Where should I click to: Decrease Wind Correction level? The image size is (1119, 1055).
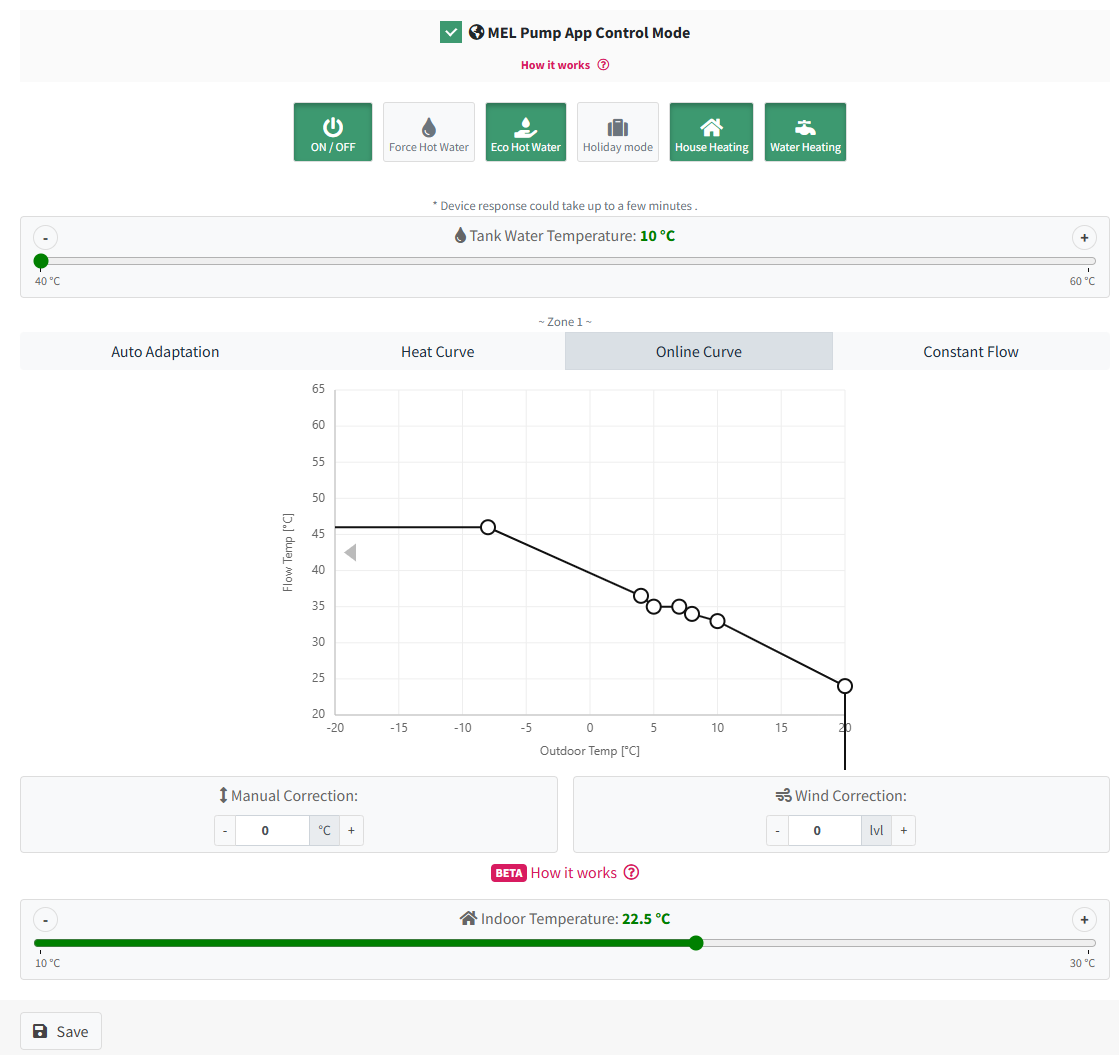coord(777,830)
